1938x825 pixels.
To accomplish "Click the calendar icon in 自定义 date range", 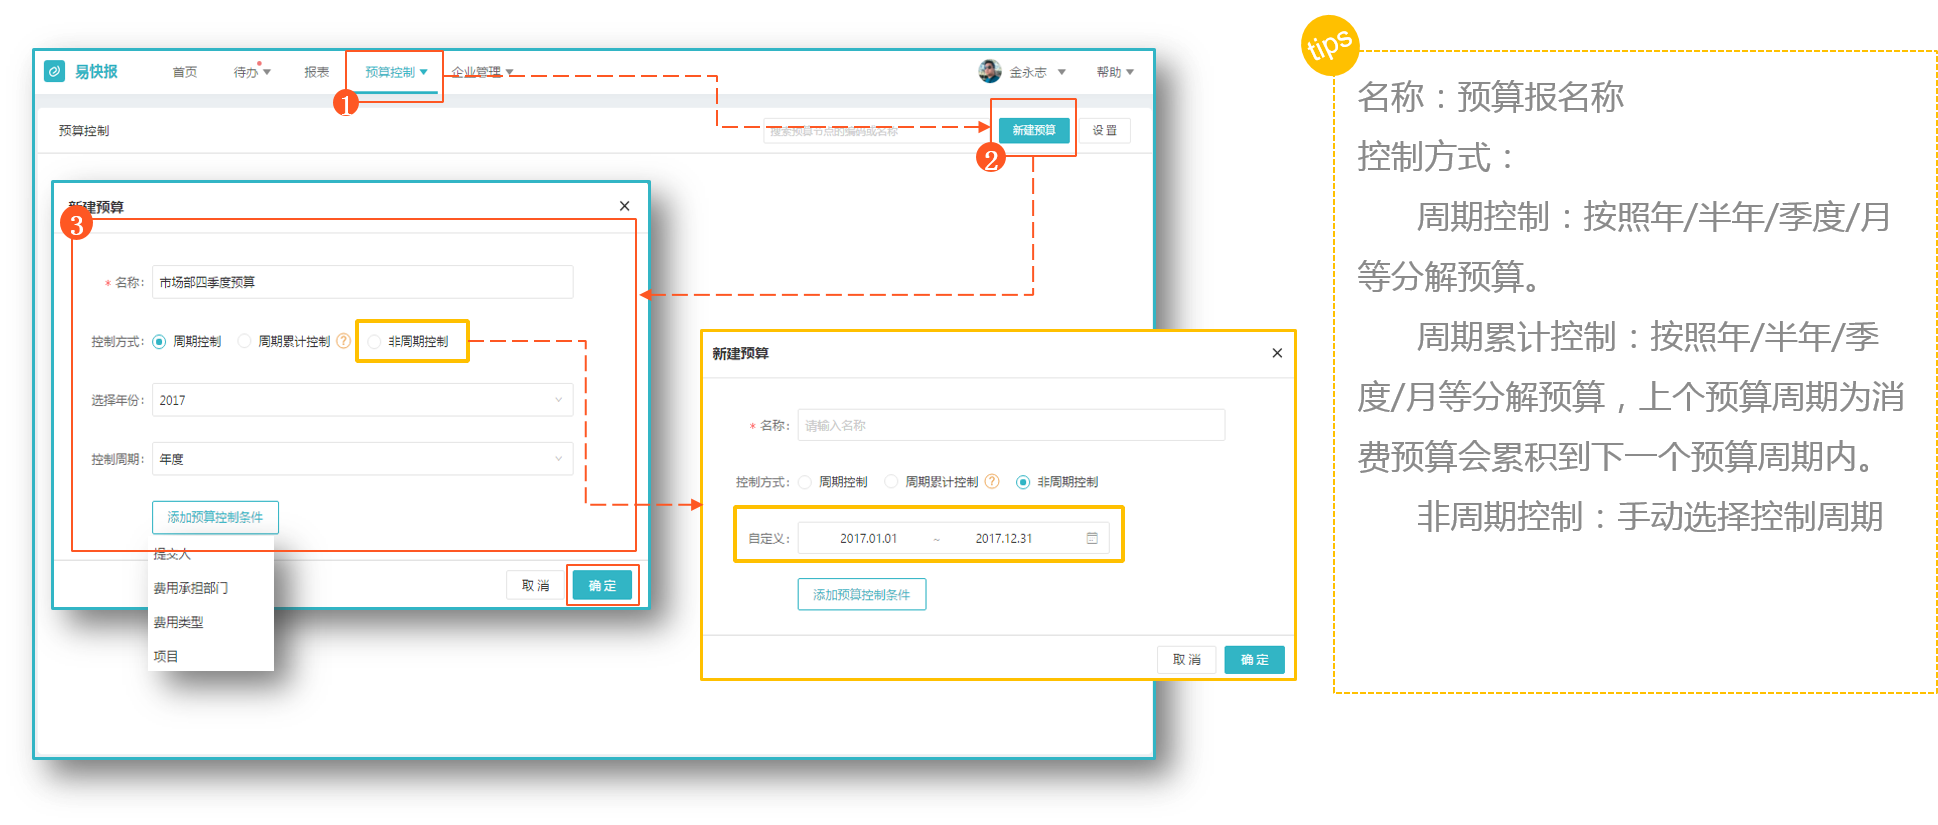I will click(x=1092, y=538).
